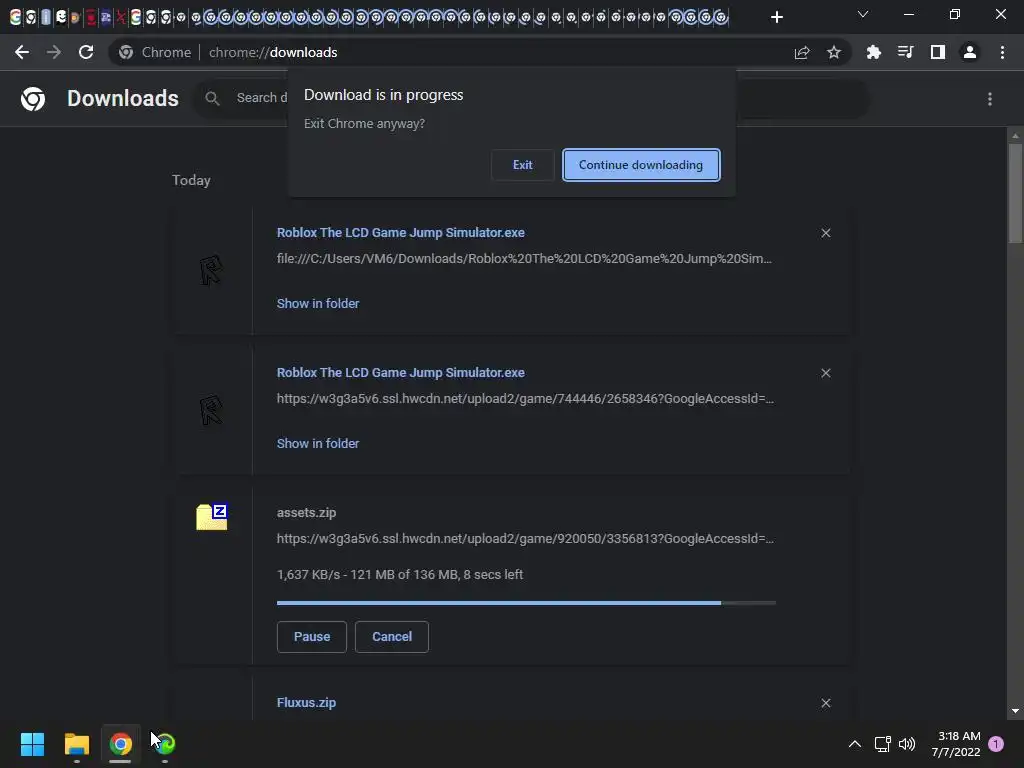Switch to the red X icon tab
Image resolution: width=1024 pixels, height=768 pixels.
(121, 17)
